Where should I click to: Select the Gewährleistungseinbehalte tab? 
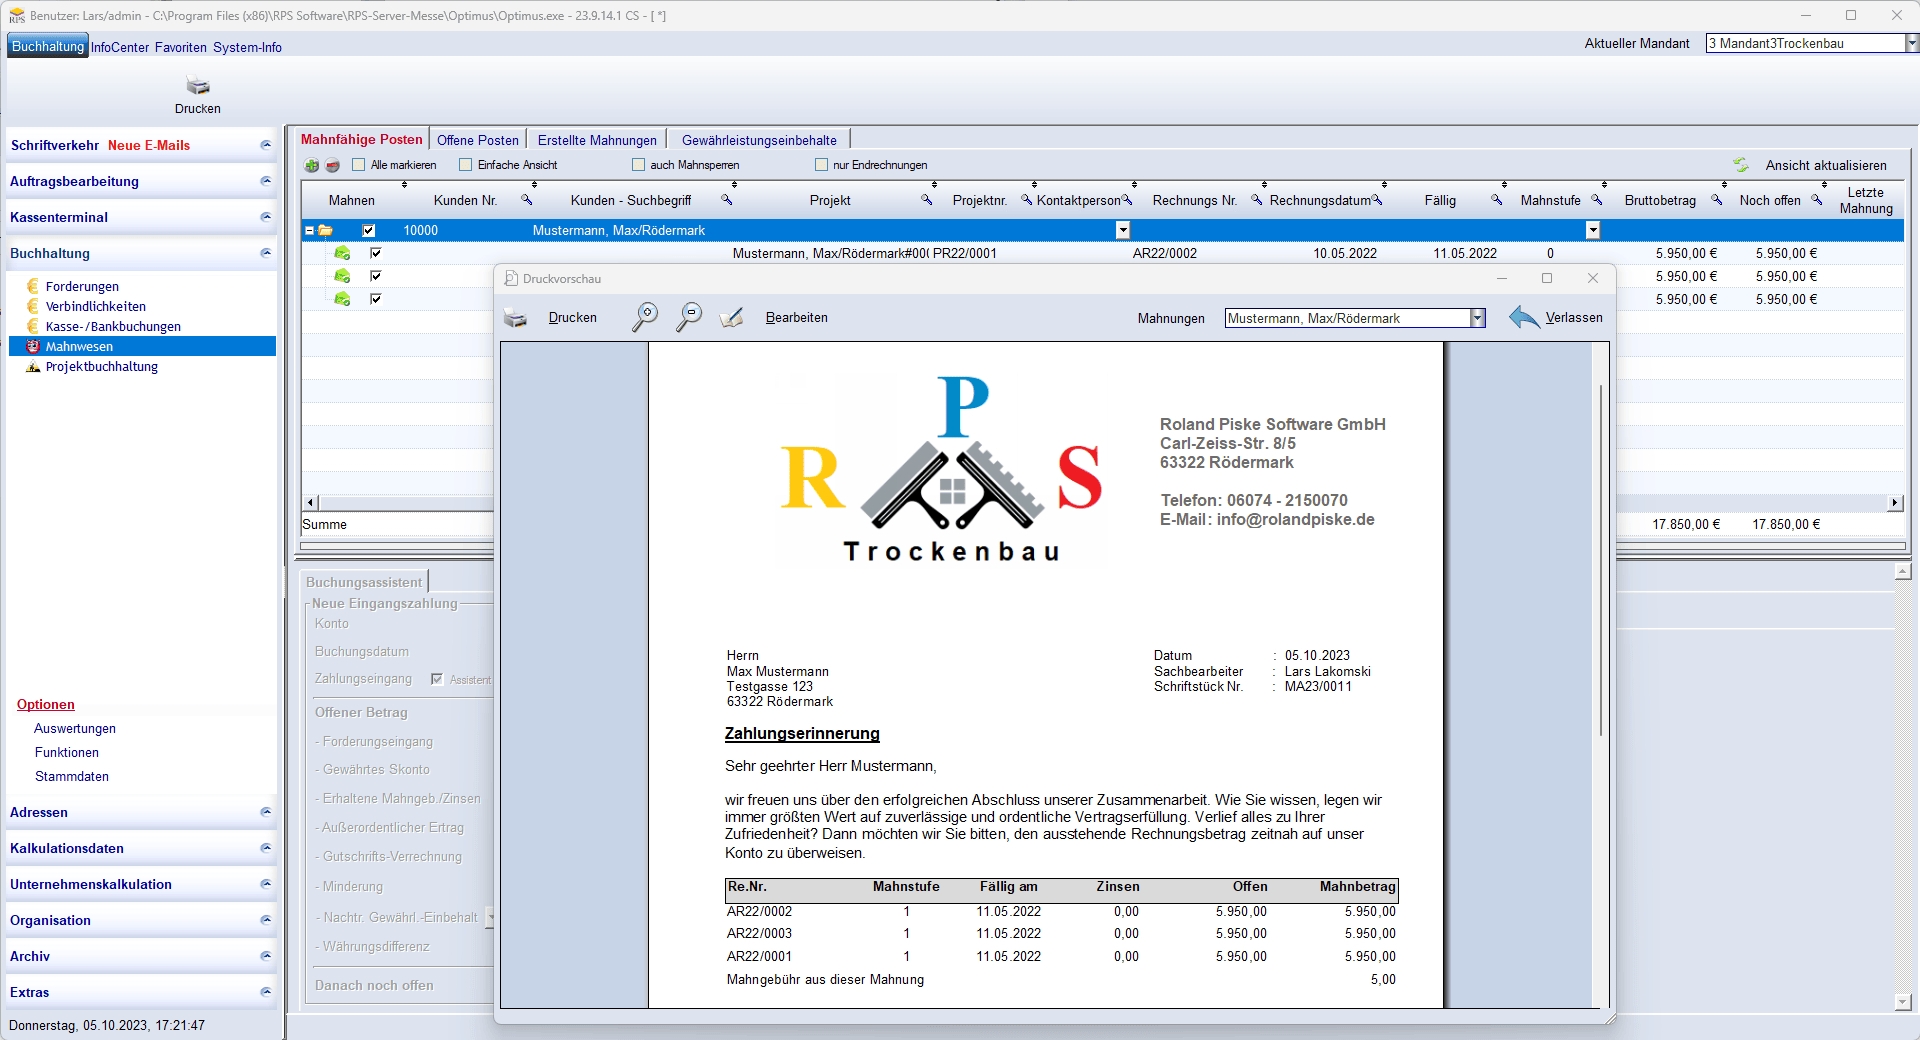[759, 140]
